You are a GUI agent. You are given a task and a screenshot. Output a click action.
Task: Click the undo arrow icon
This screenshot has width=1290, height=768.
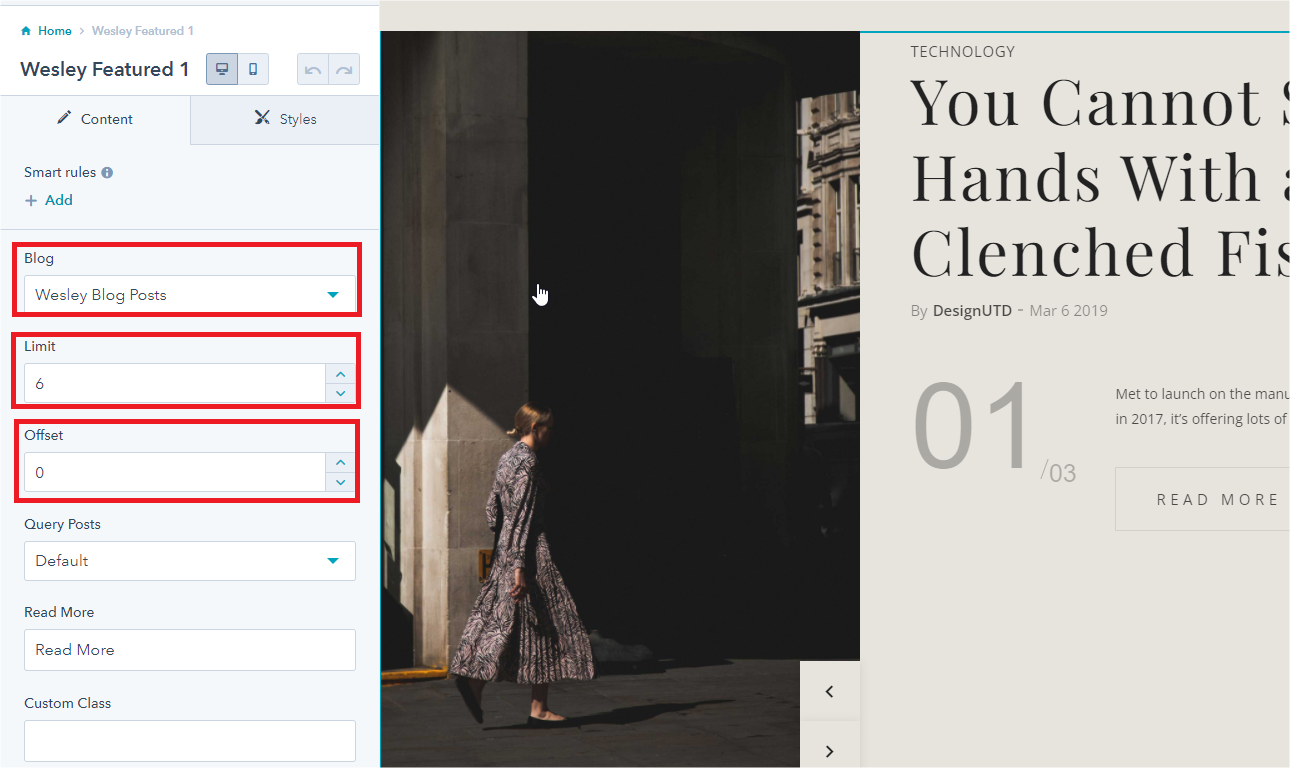313,70
